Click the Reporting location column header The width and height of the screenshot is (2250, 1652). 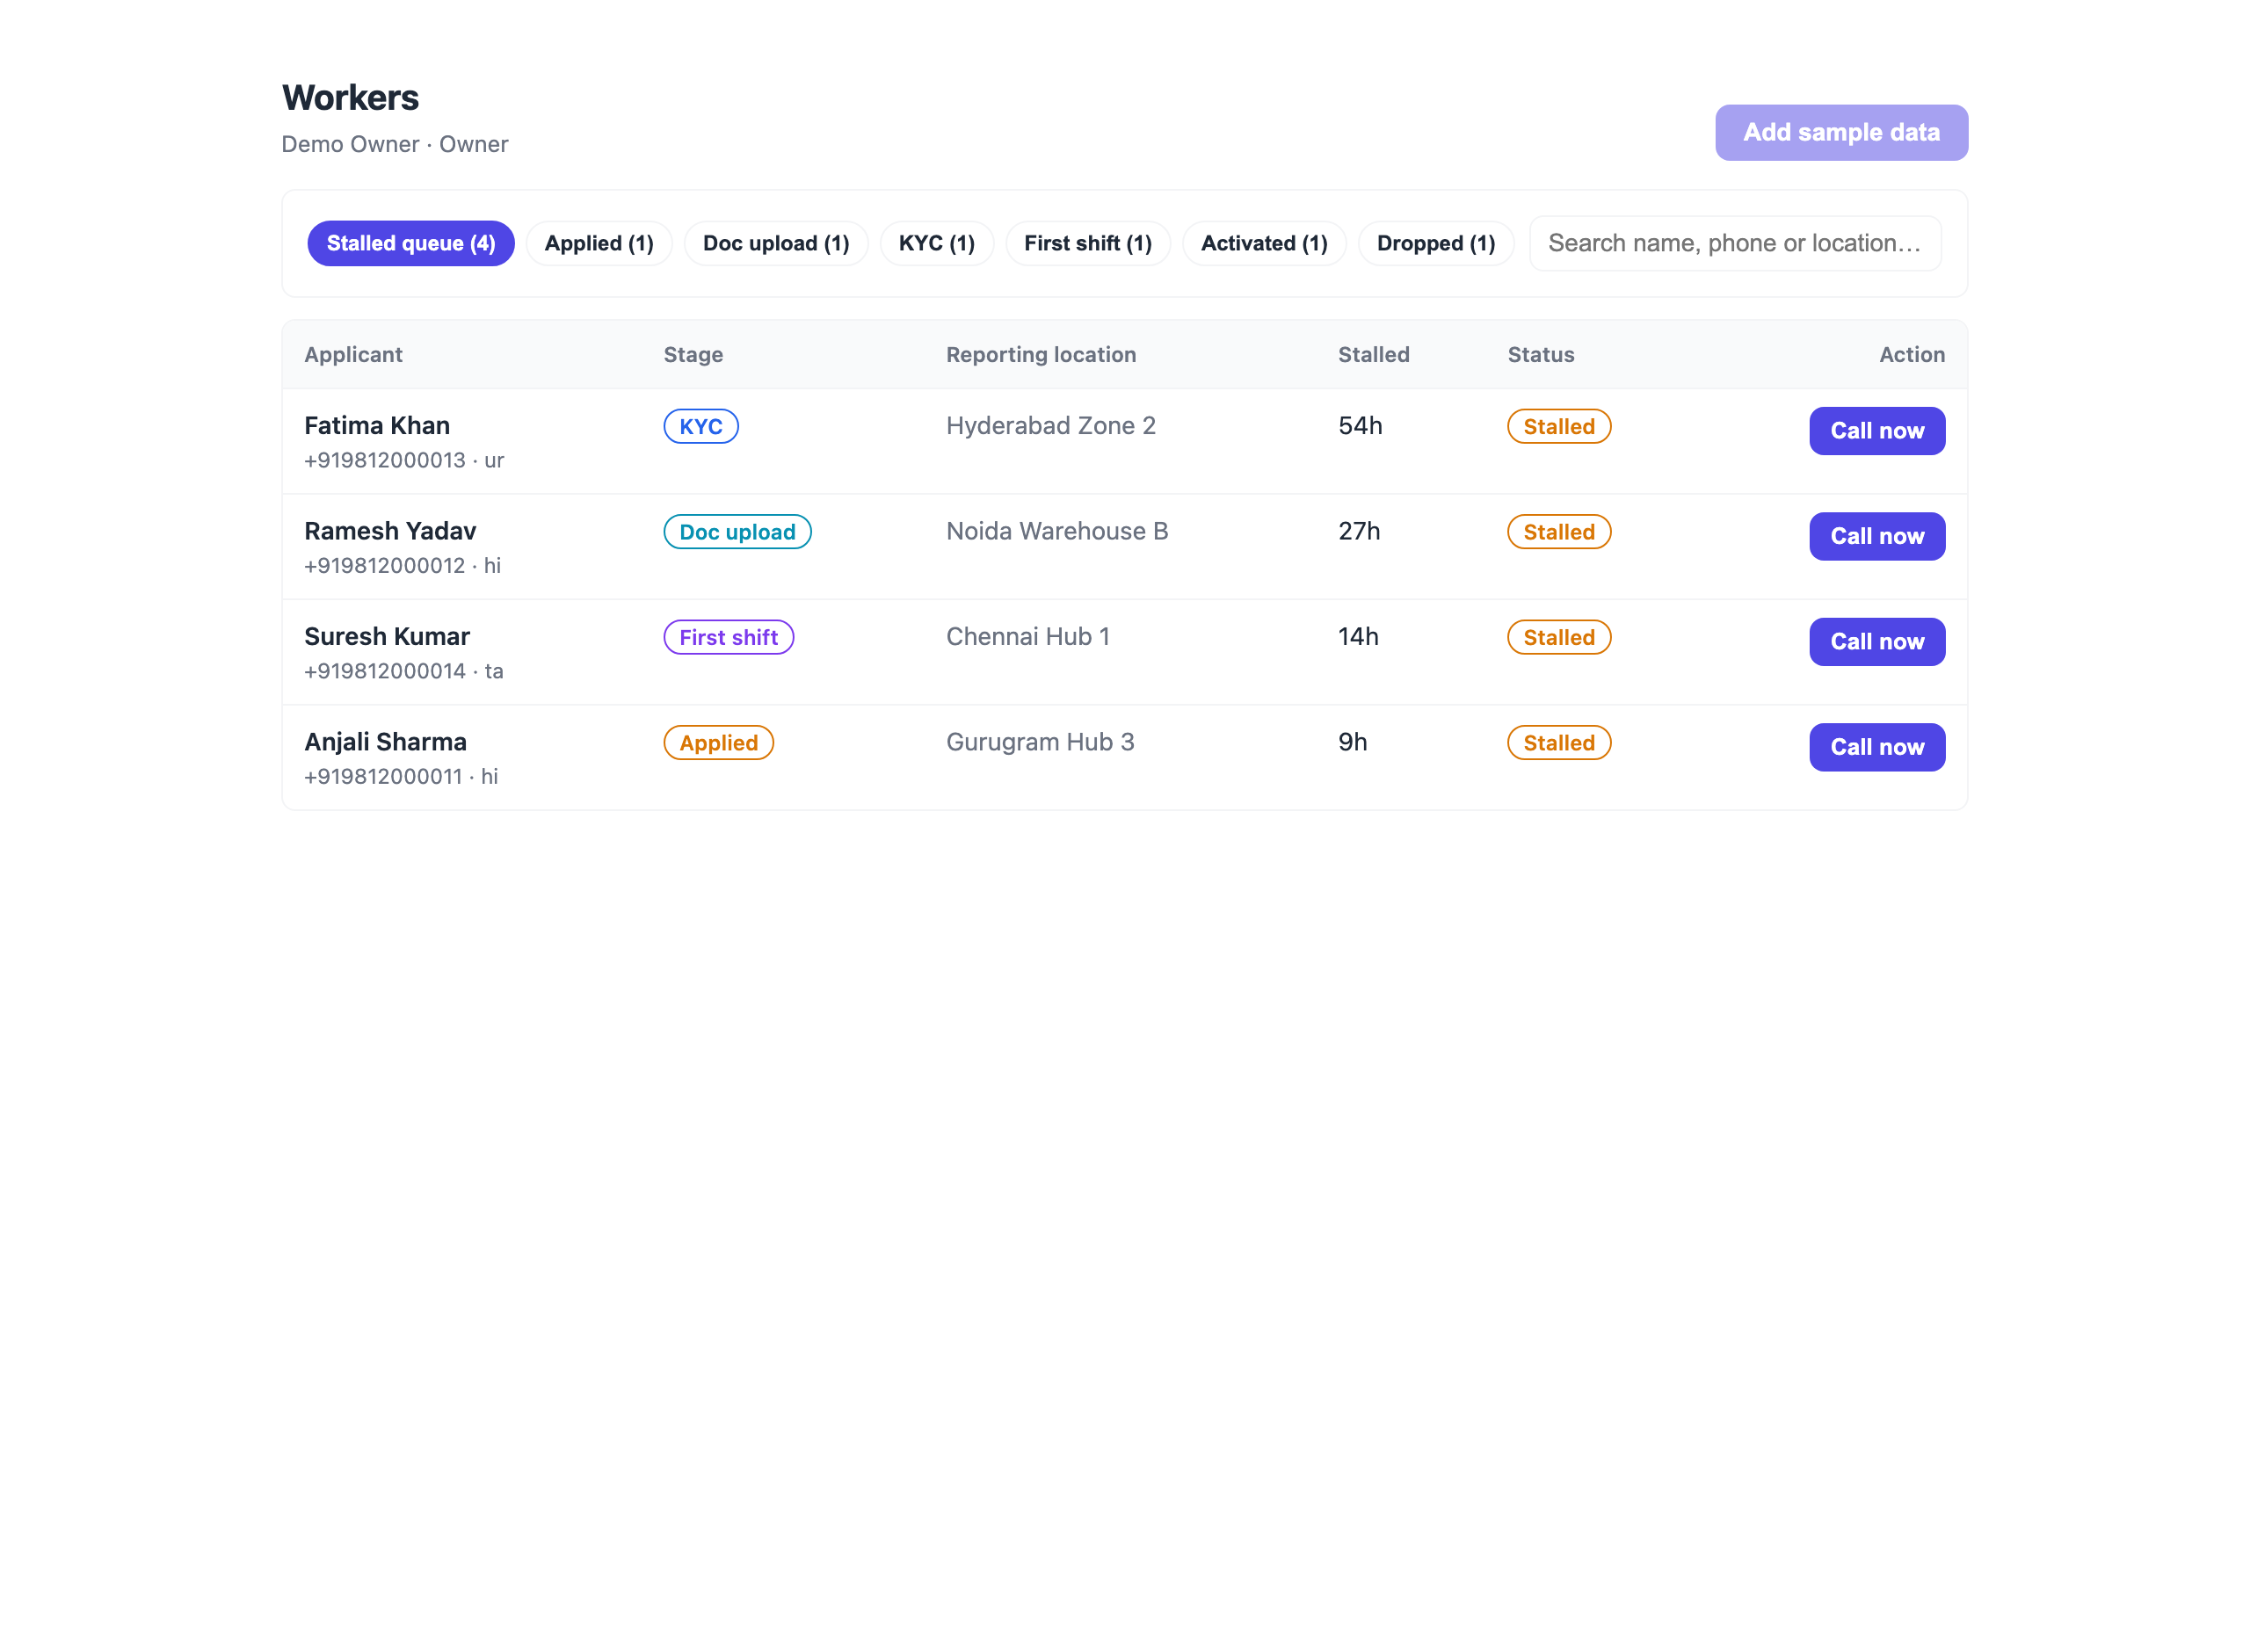coord(1040,354)
